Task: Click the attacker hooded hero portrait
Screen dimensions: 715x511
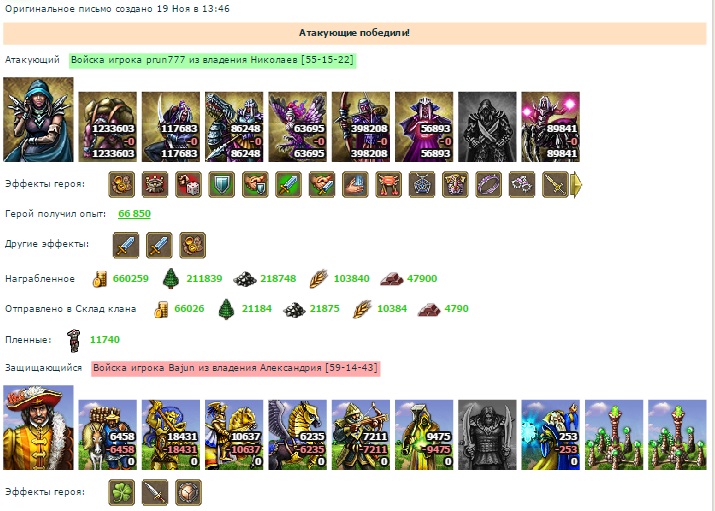Action: point(38,119)
